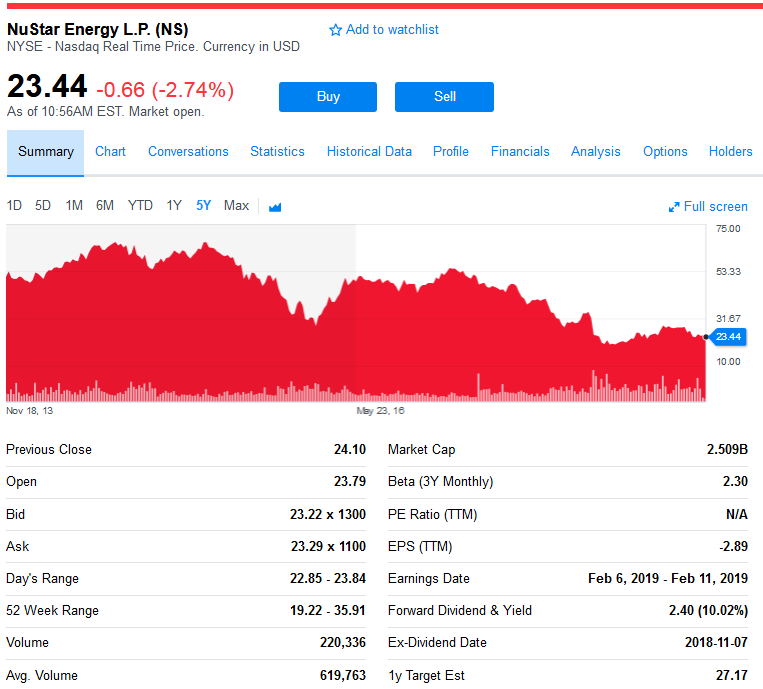Set the chart range to 1D
The width and height of the screenshot is (763, 689).
click(x=14, y=206)
